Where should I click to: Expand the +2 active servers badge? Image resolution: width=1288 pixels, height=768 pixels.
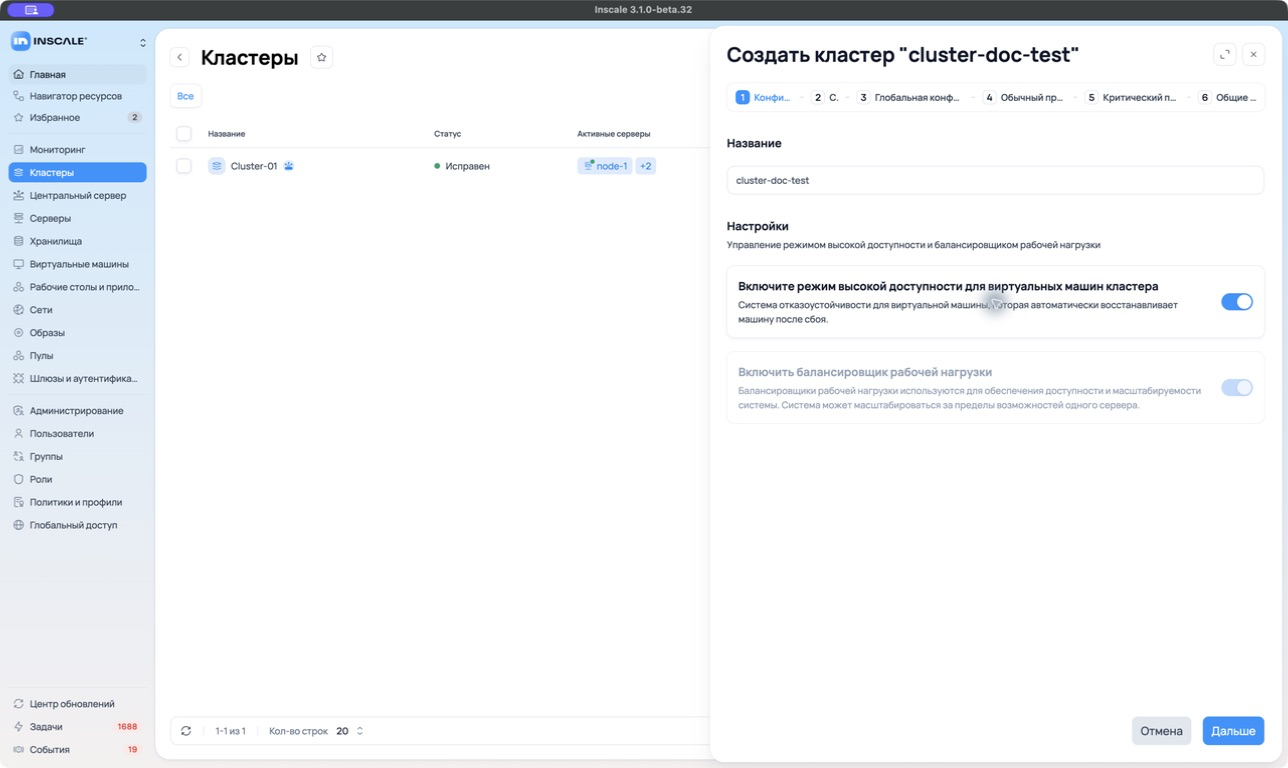point(646,166)
